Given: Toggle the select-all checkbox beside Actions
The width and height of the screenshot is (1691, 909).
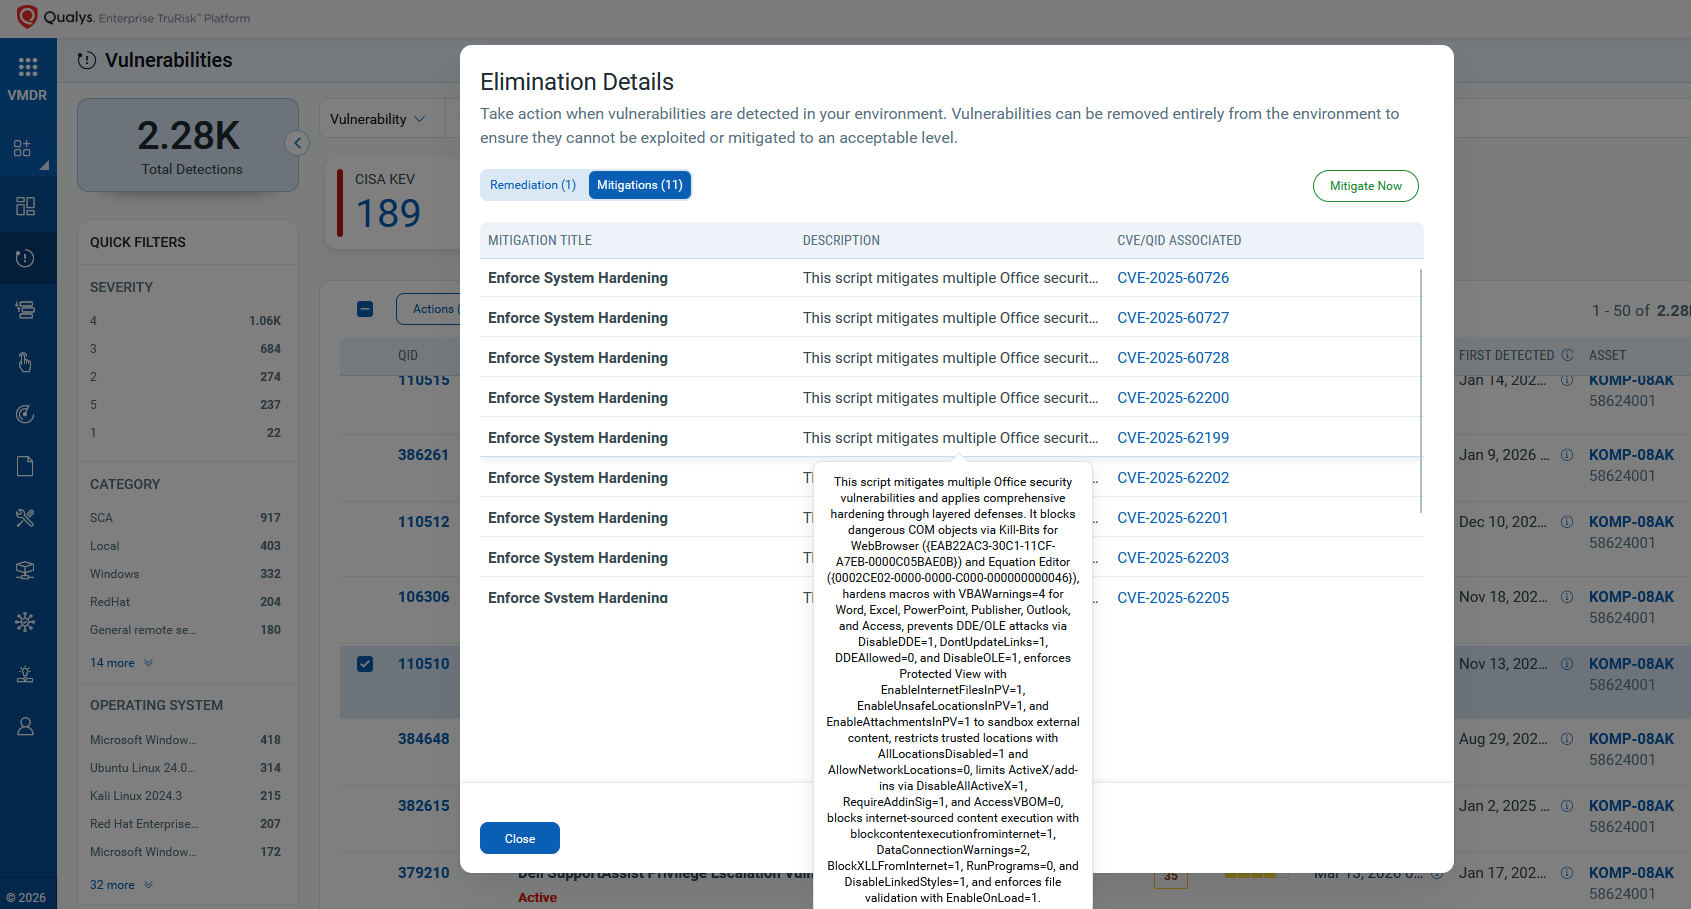Looking at the screenshot, I should (x=365, y=309).
